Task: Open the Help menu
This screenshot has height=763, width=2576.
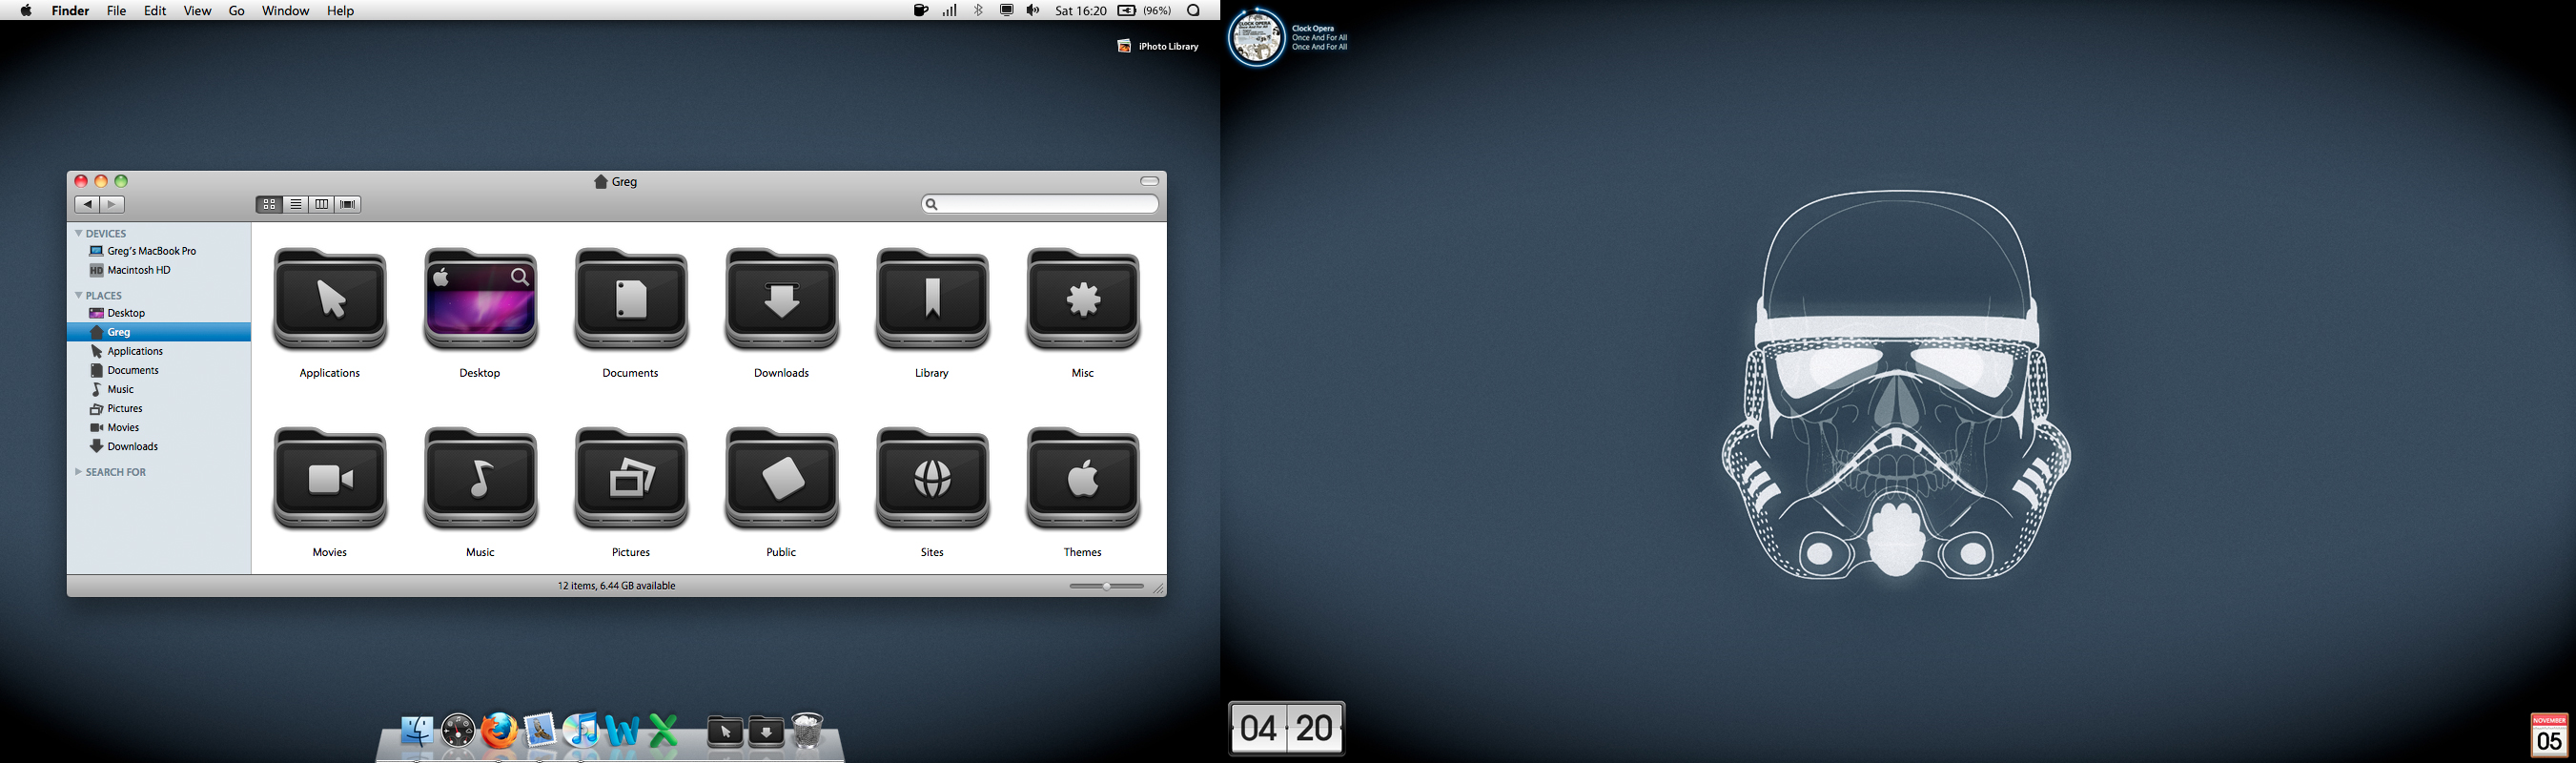Action: pyautogui.click(x=340, y=10)
